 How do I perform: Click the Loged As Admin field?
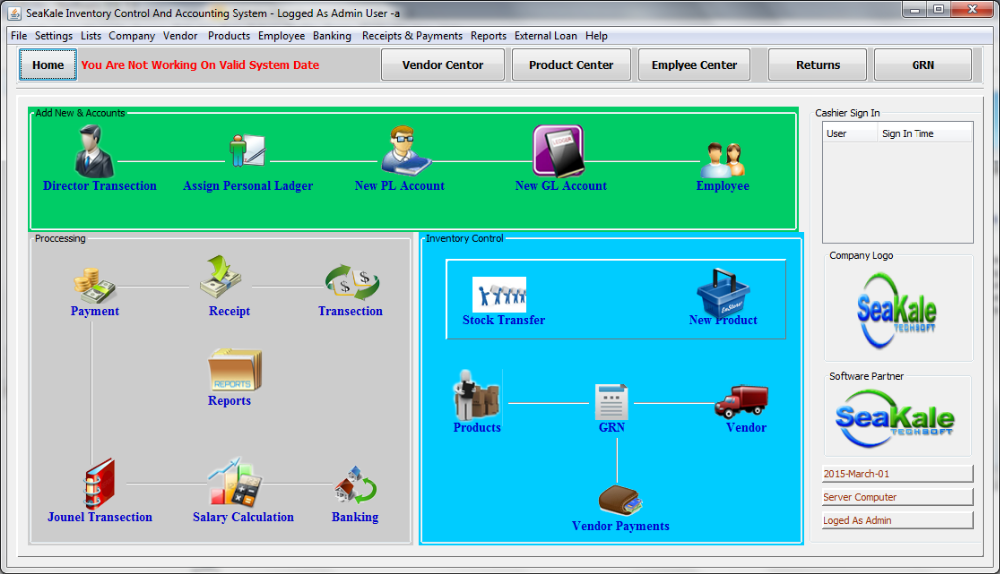coord(897,520)
